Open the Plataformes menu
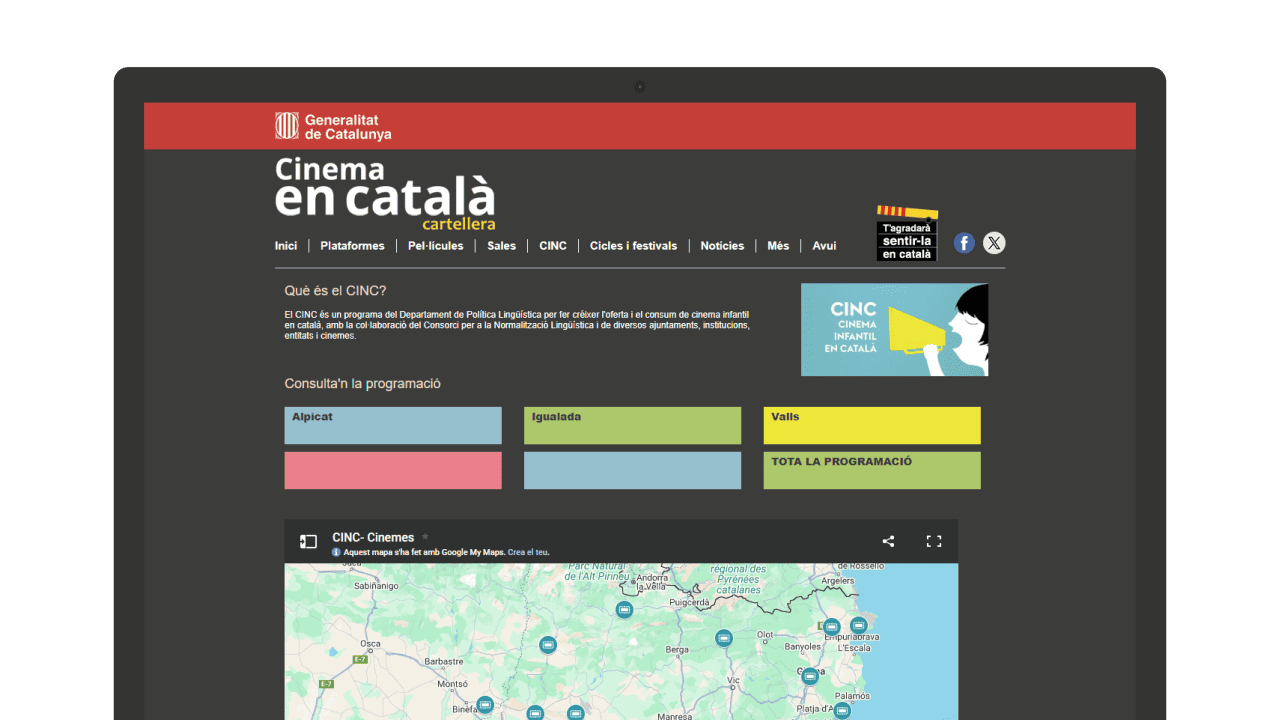The image size is (1280, 720). [352, 246]
